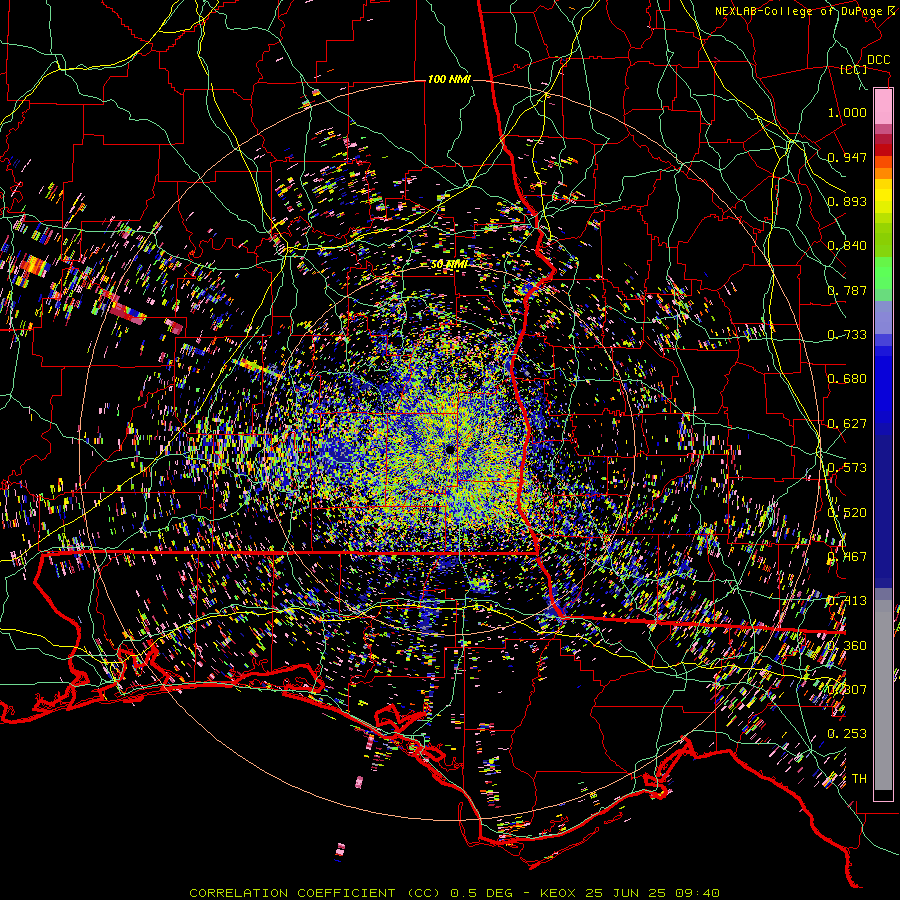This screenshot has width=900, height=900.
Task: Click the 0.893 legend value
Action: 847,201
